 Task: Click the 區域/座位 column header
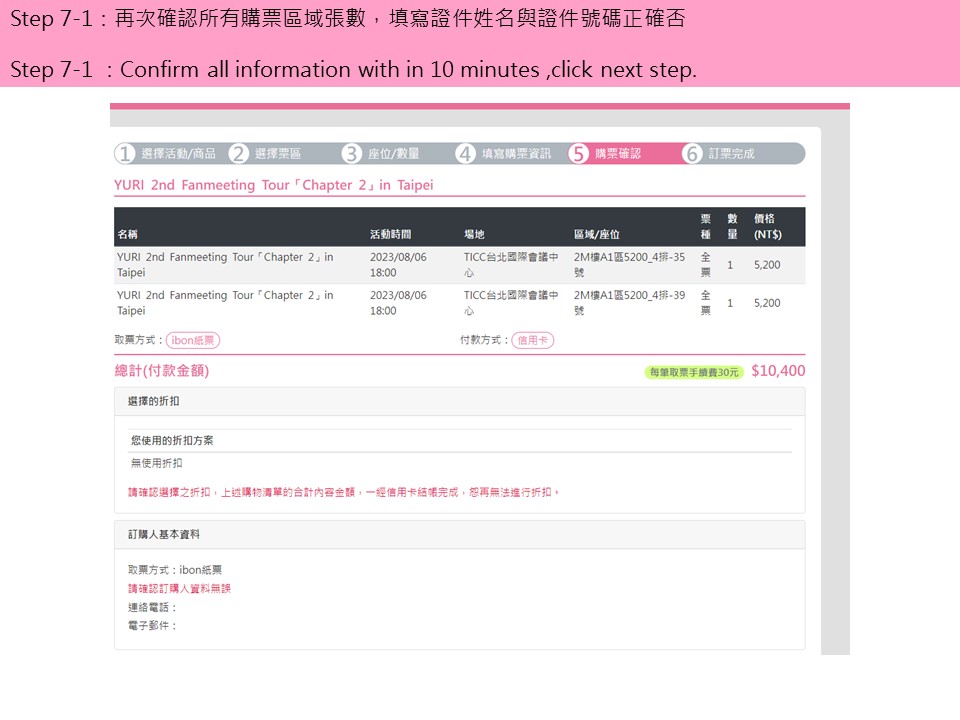[597, 235]
